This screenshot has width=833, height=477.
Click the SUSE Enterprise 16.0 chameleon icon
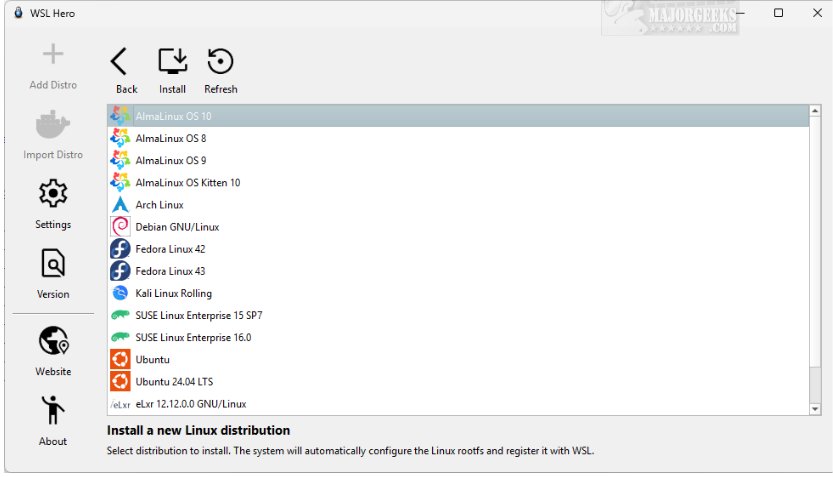(120, 337)
